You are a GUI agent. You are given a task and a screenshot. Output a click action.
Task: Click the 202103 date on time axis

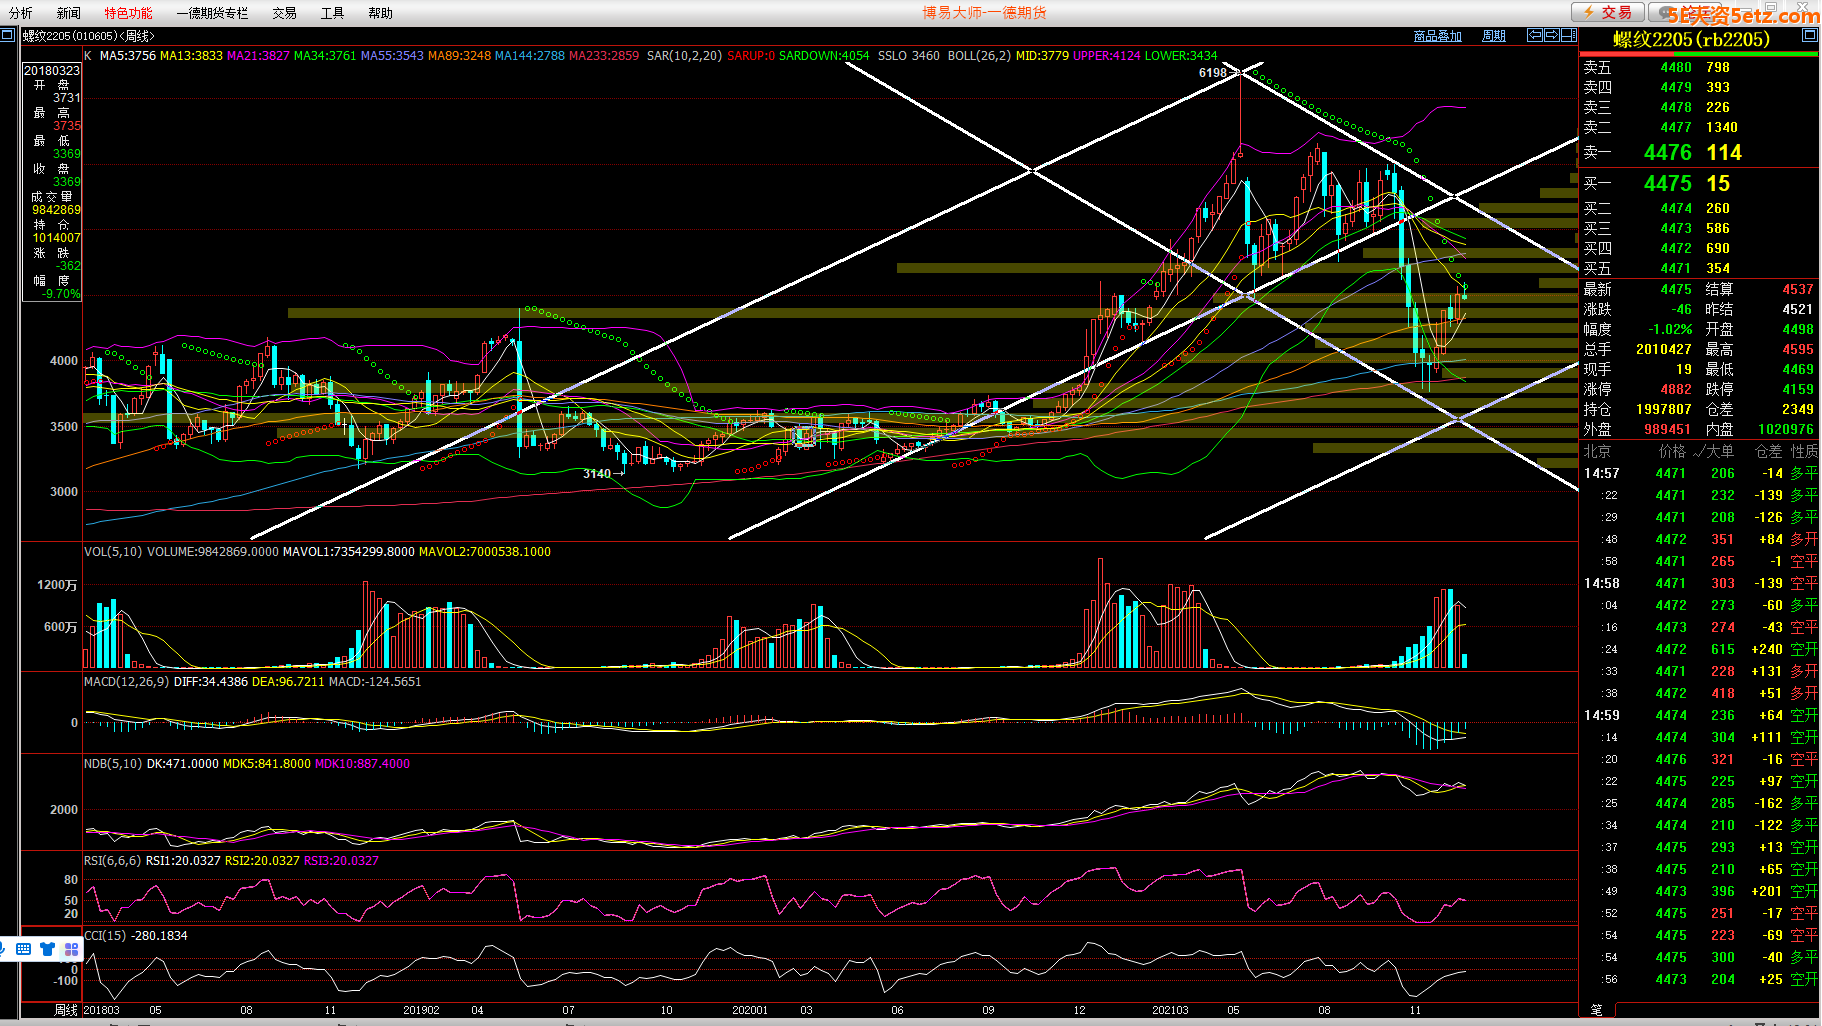pos(1170,1010)
